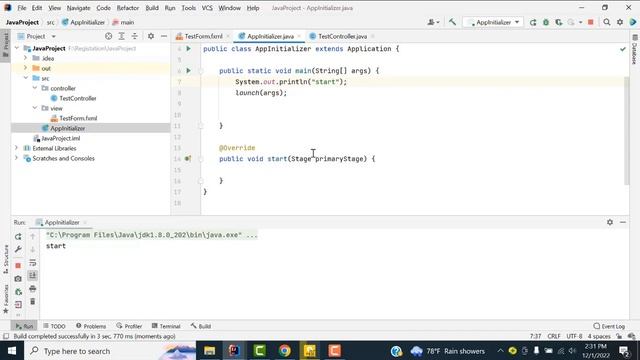Click override gutter marker beside start method
This screenshot has height=360, width=640.
(188, 158)
